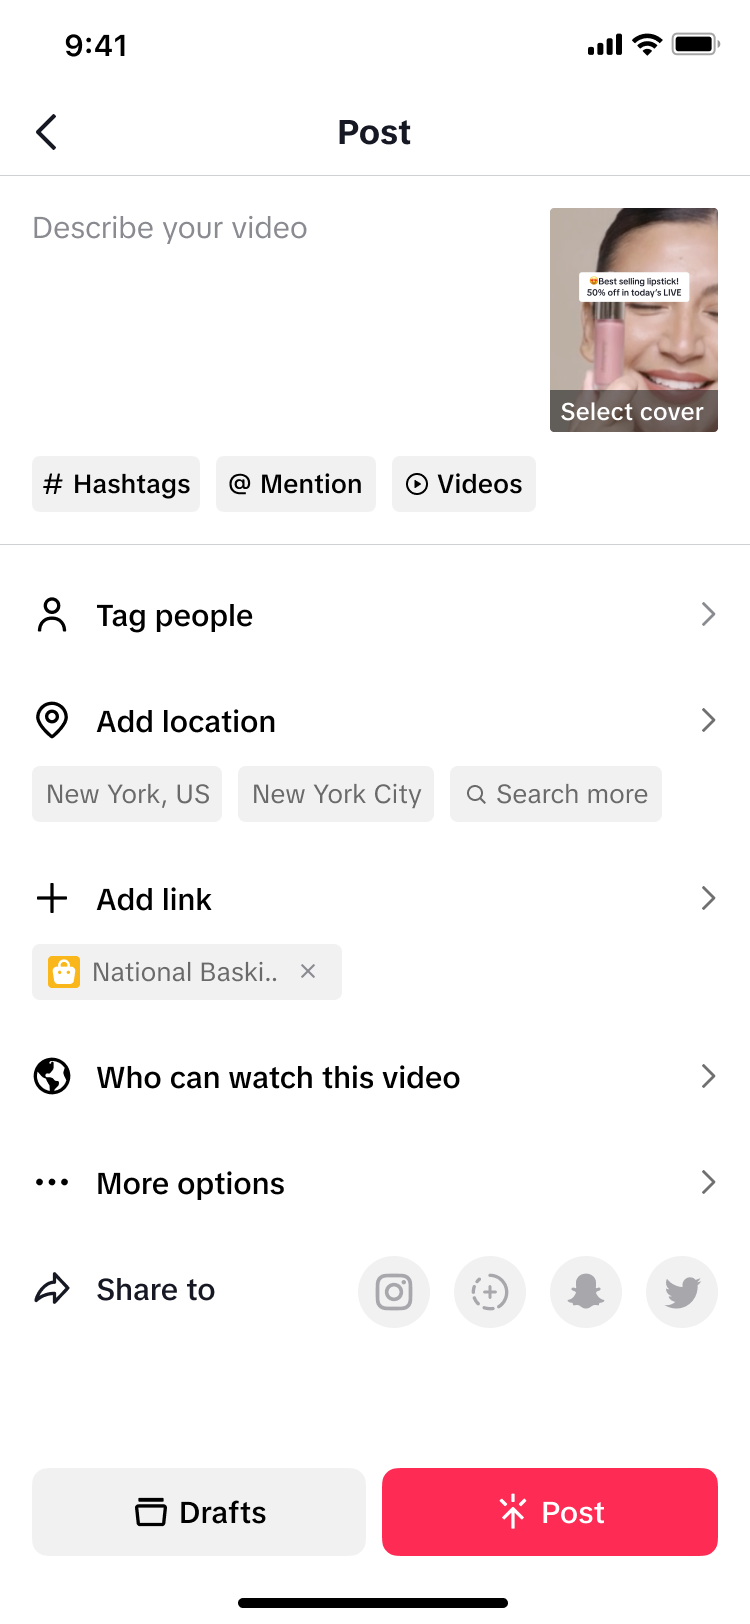750x1624 pixels.
Task: Choose the Search more location option
Action: point(556,794)
